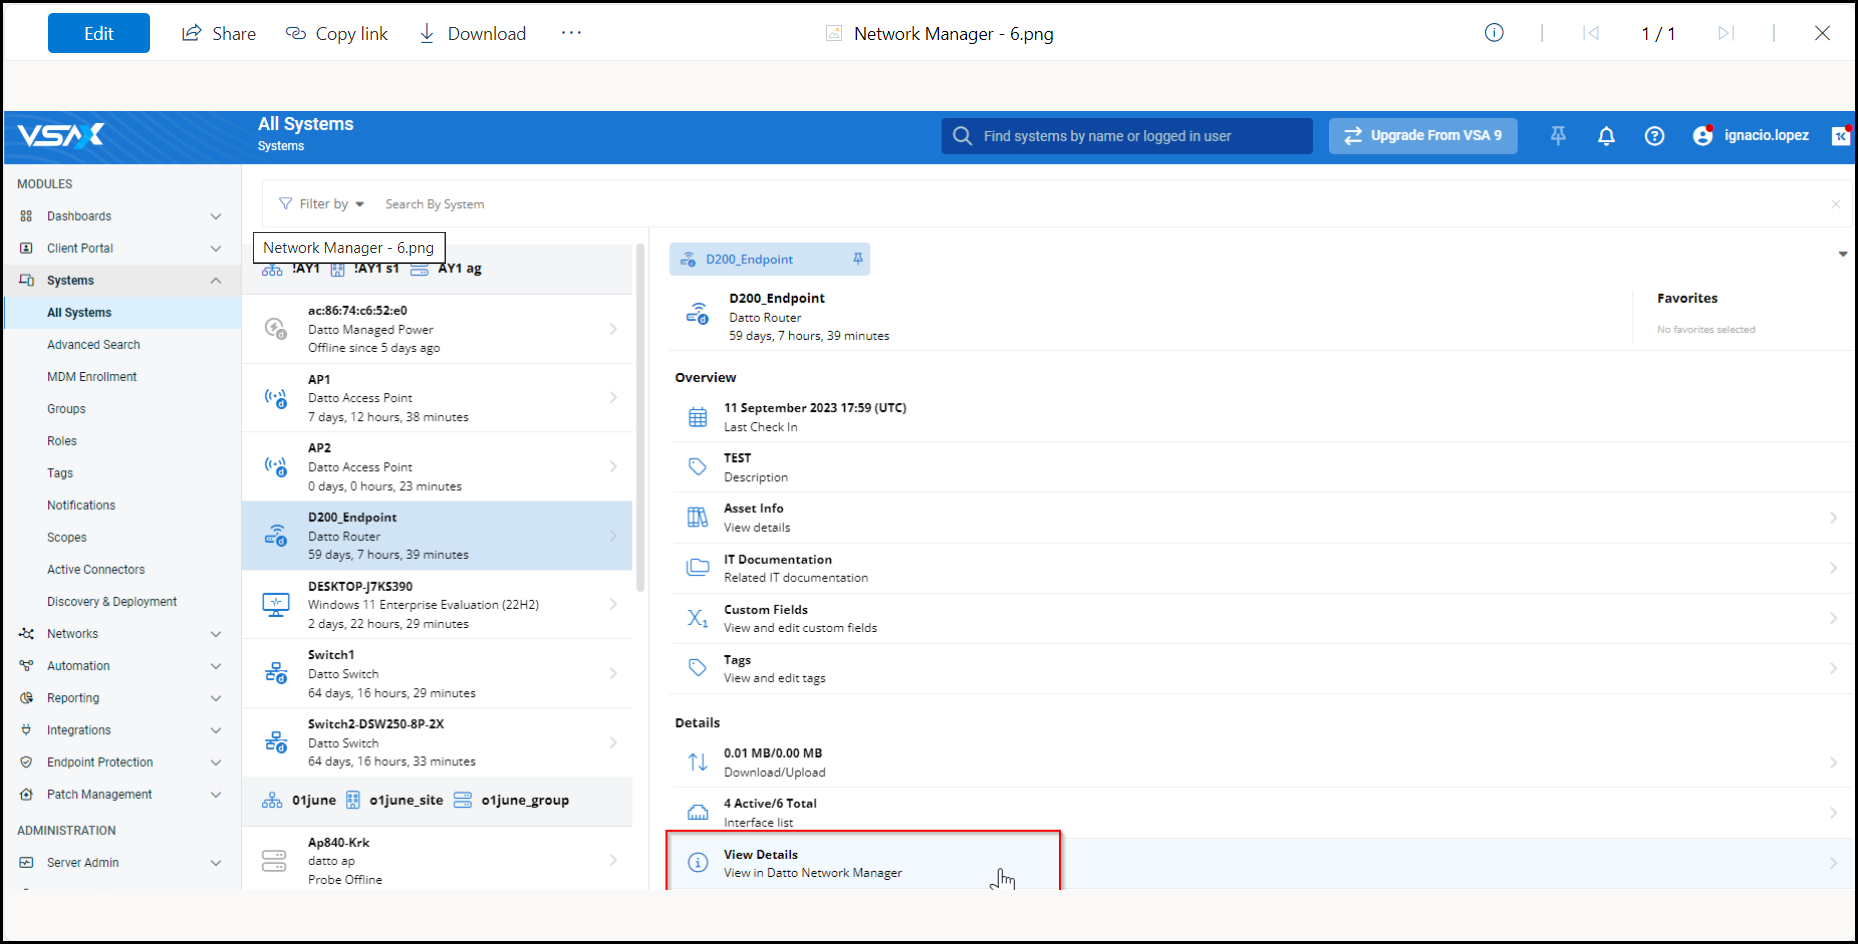Click the Find systems search field

pyautogui.click(x=1127, y=136)
